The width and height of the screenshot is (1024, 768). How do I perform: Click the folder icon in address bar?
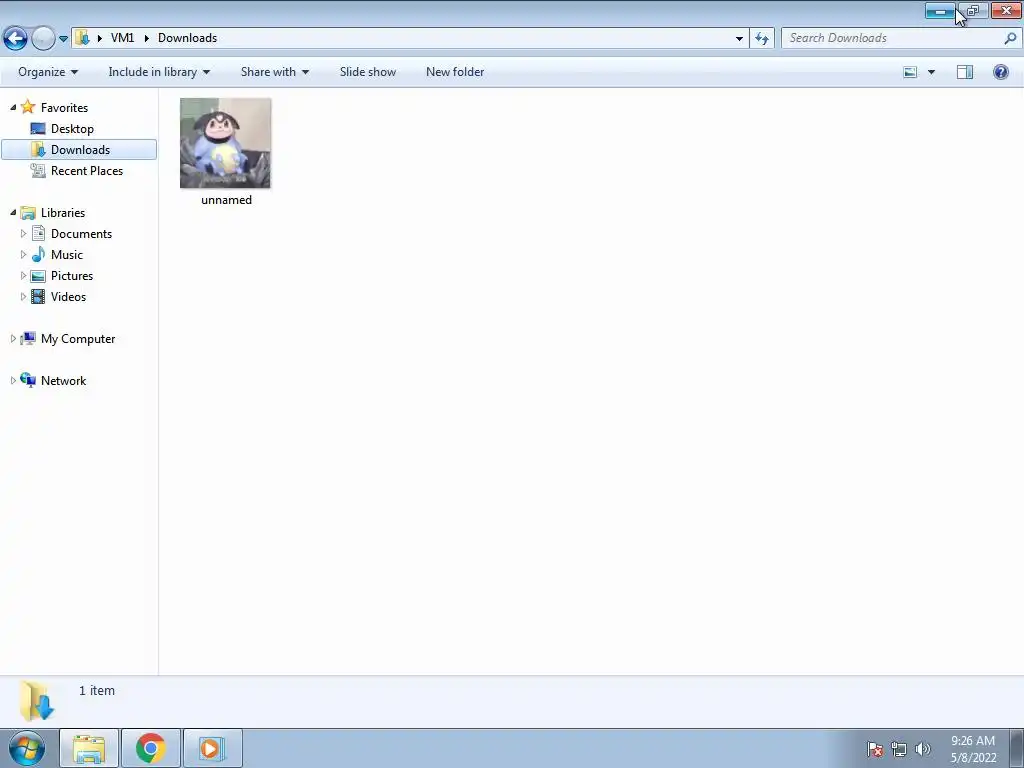pos(82,38)
